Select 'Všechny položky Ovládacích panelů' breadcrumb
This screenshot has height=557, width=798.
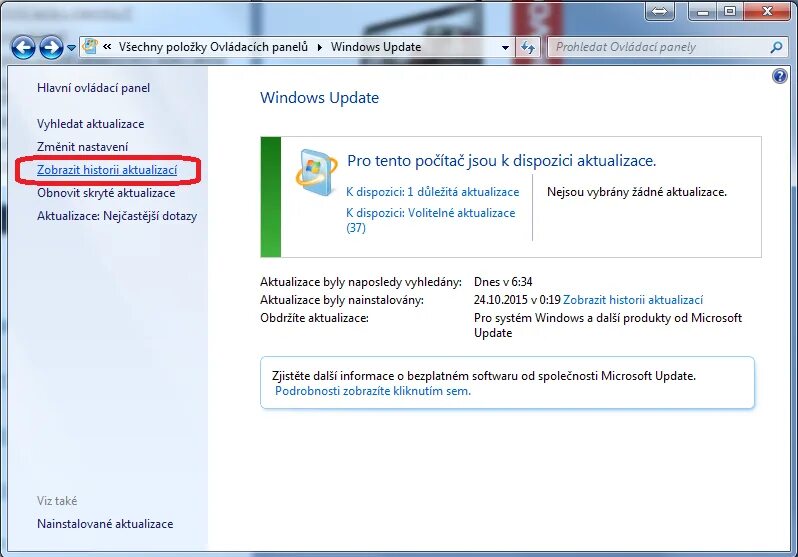tap(213, 47)
